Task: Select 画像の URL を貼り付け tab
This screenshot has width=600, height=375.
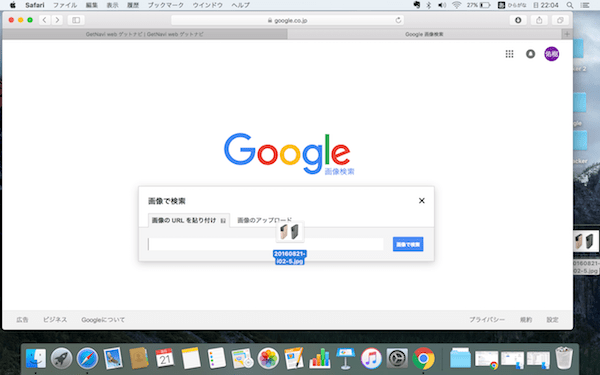Action: 189,220
